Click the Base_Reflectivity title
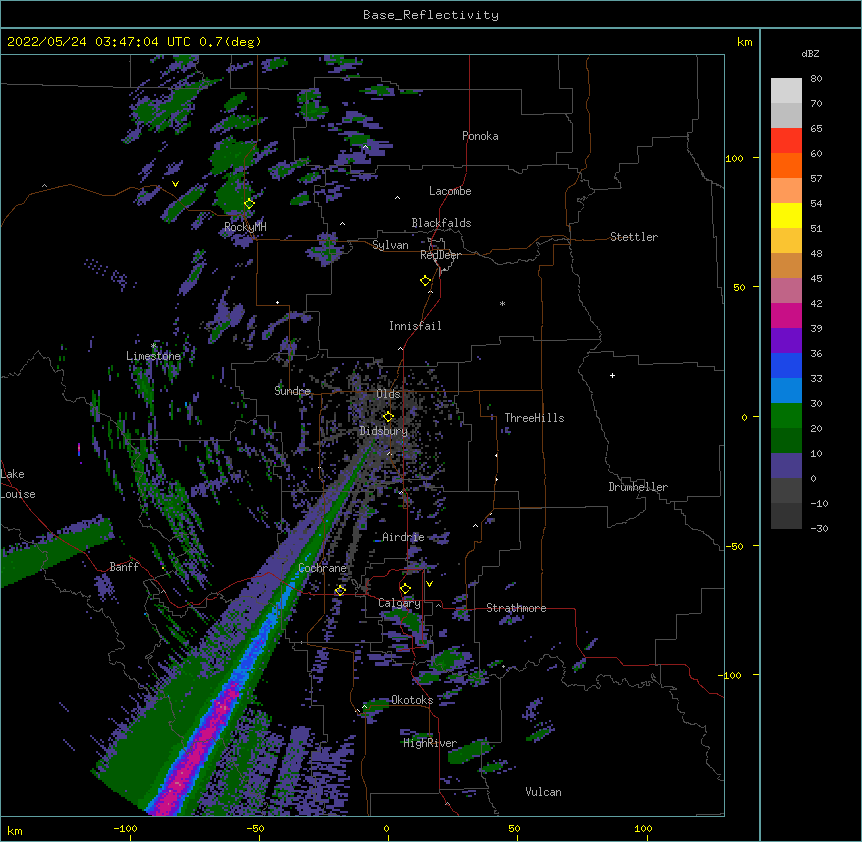 click(431, 15)
